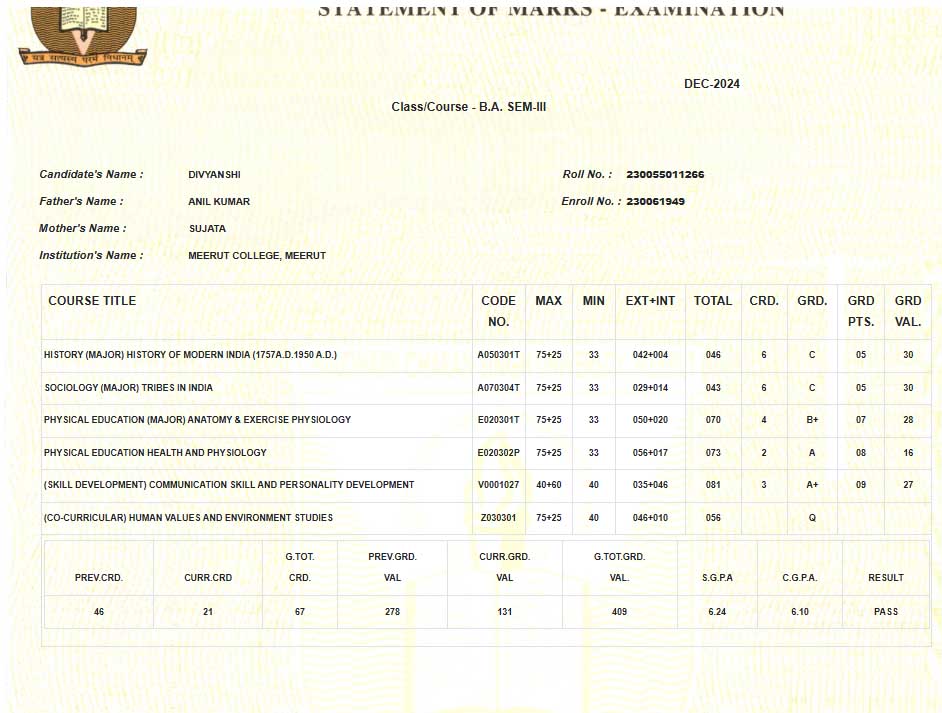
Task: Click marks 056+017 cell
Action: 650,453
